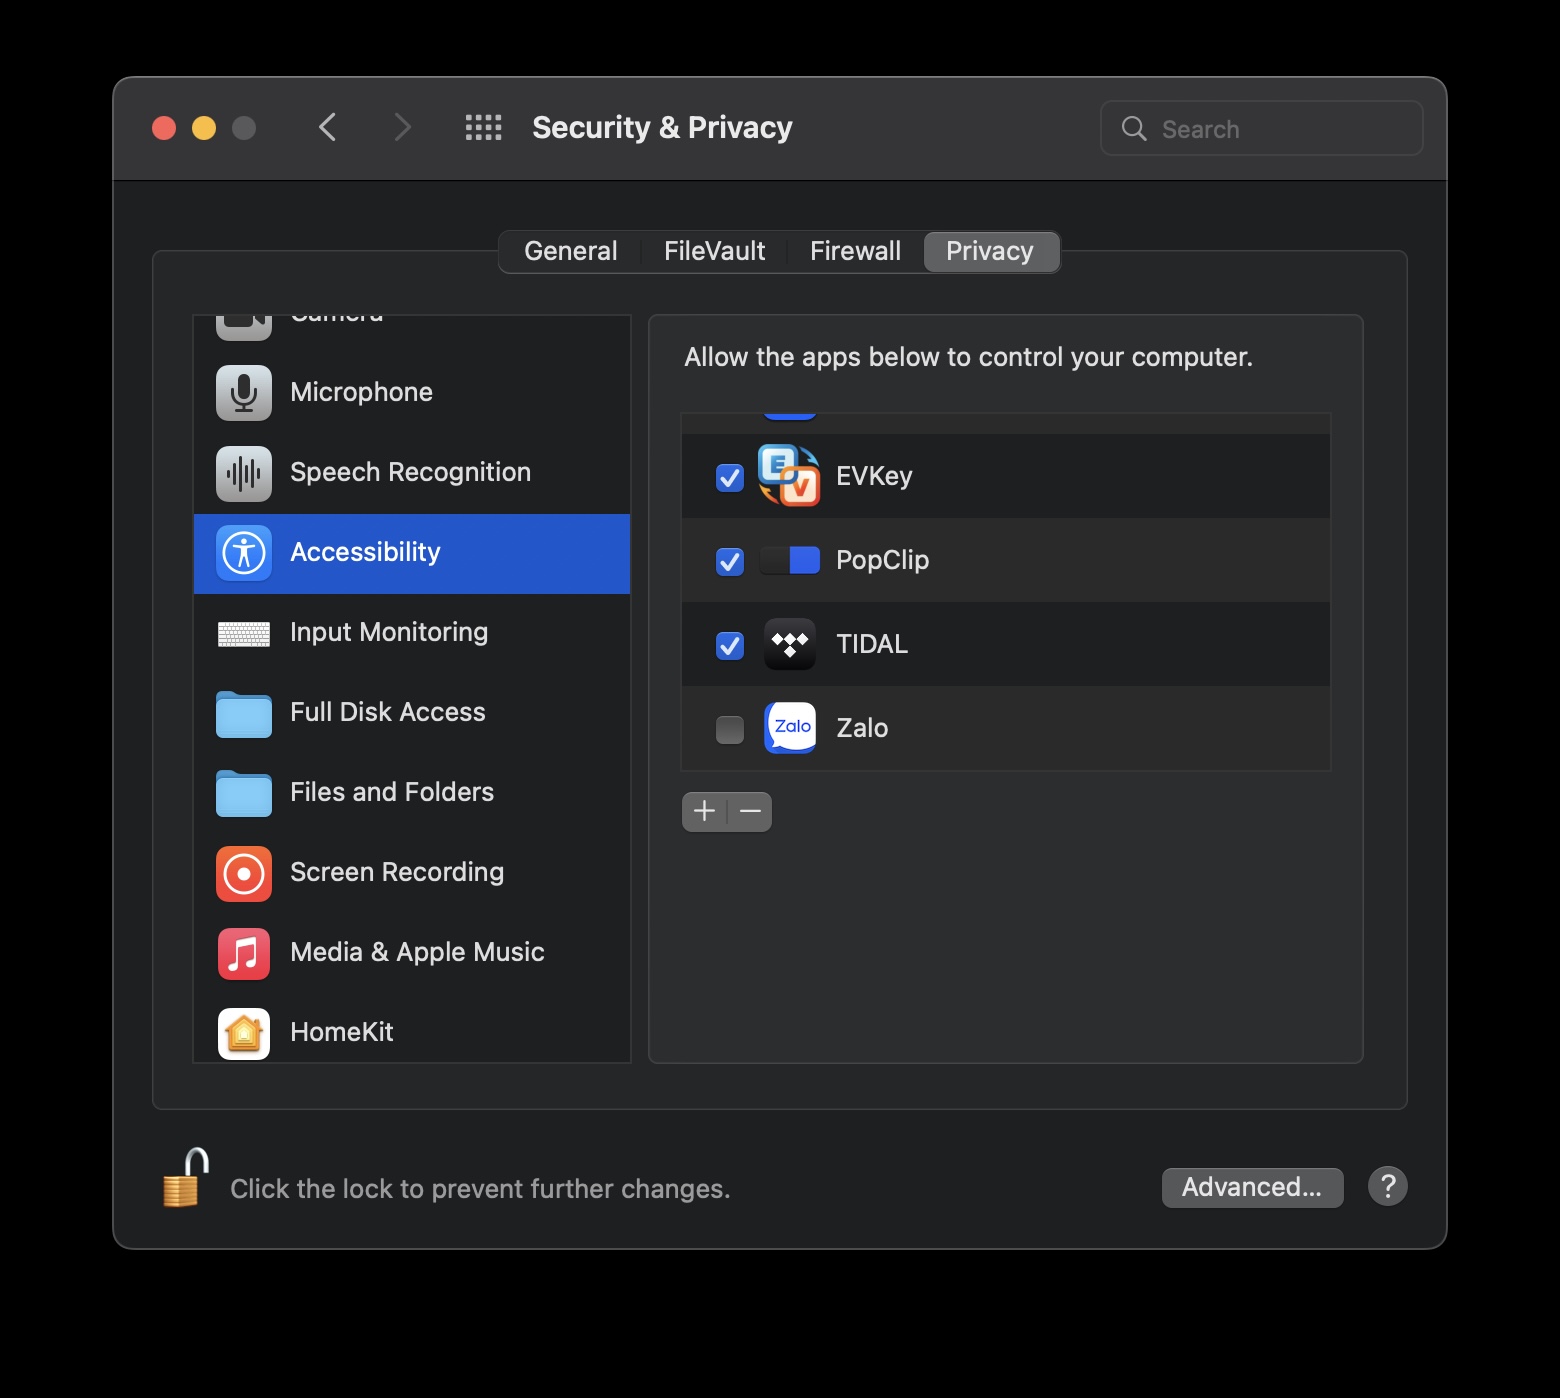1560x1398 pixels.
Task: Click the Microphone icon in sidebar
Action: [244, 393]
